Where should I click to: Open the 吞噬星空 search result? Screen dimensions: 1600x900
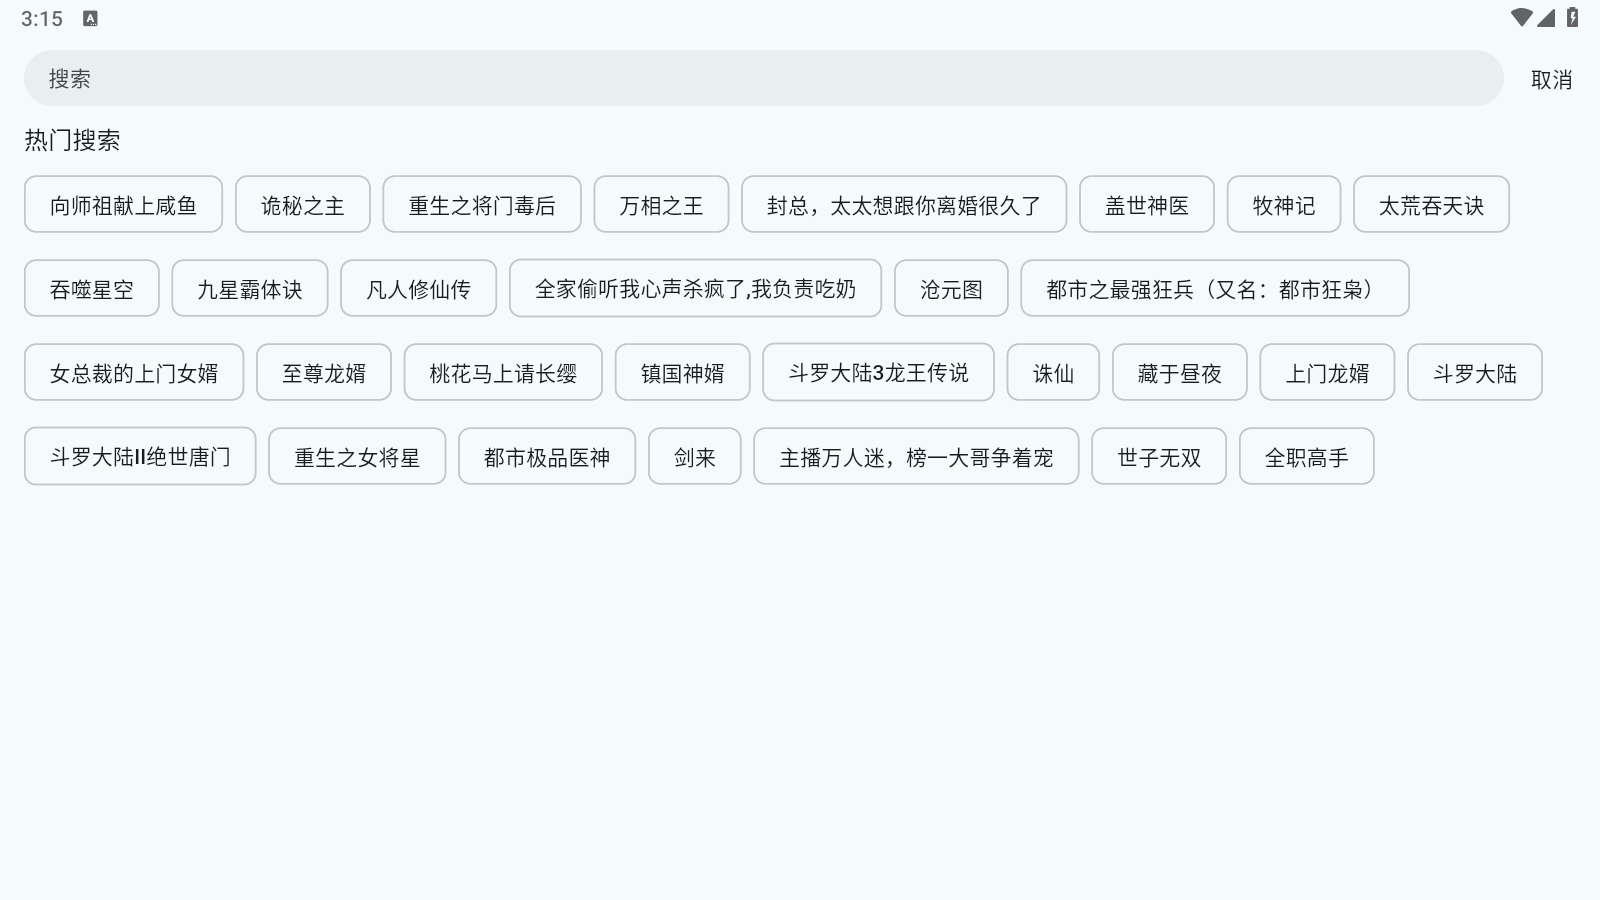point(91,288)
